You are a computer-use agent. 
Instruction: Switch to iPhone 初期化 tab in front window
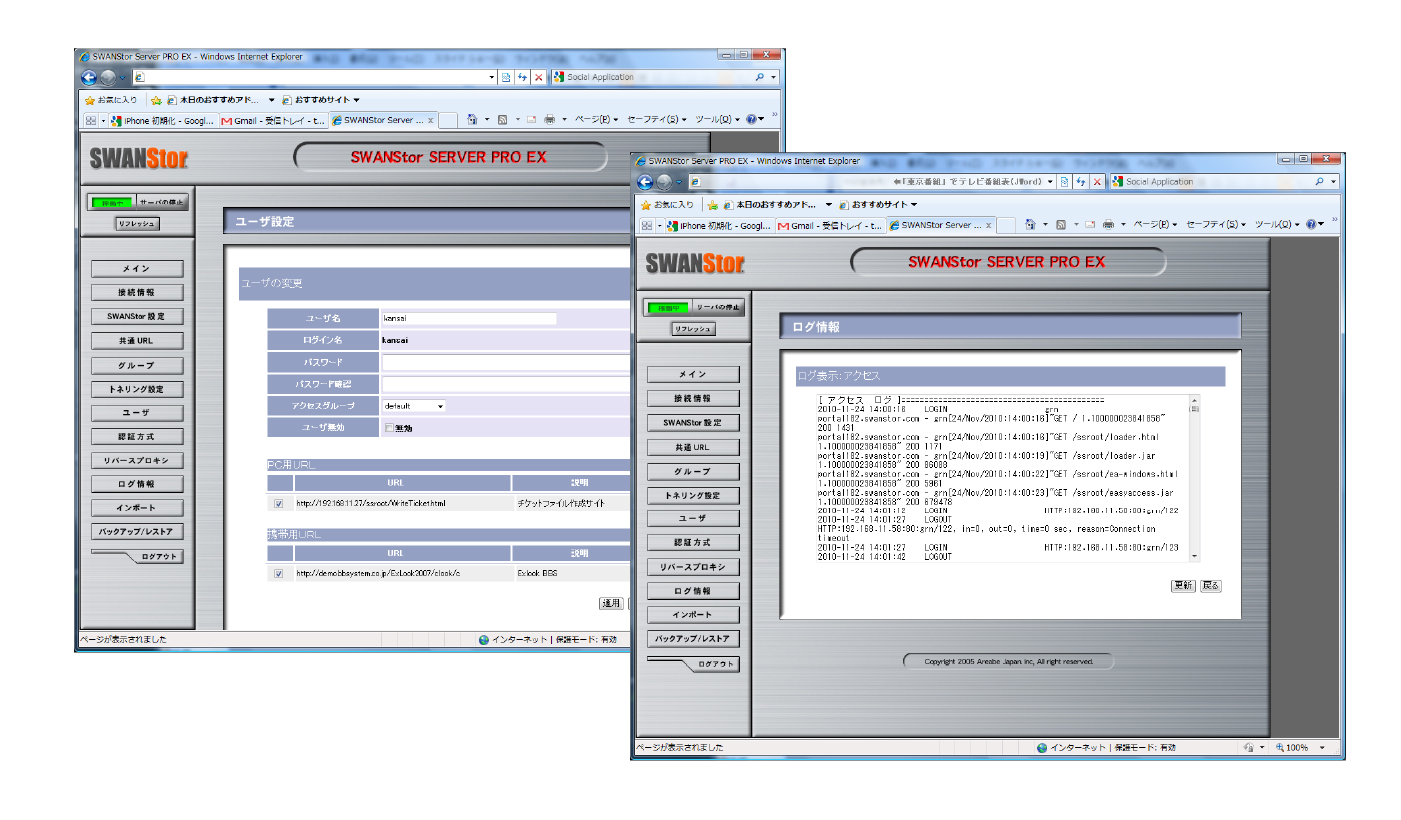pyautogui.click(x=719, y=225)
